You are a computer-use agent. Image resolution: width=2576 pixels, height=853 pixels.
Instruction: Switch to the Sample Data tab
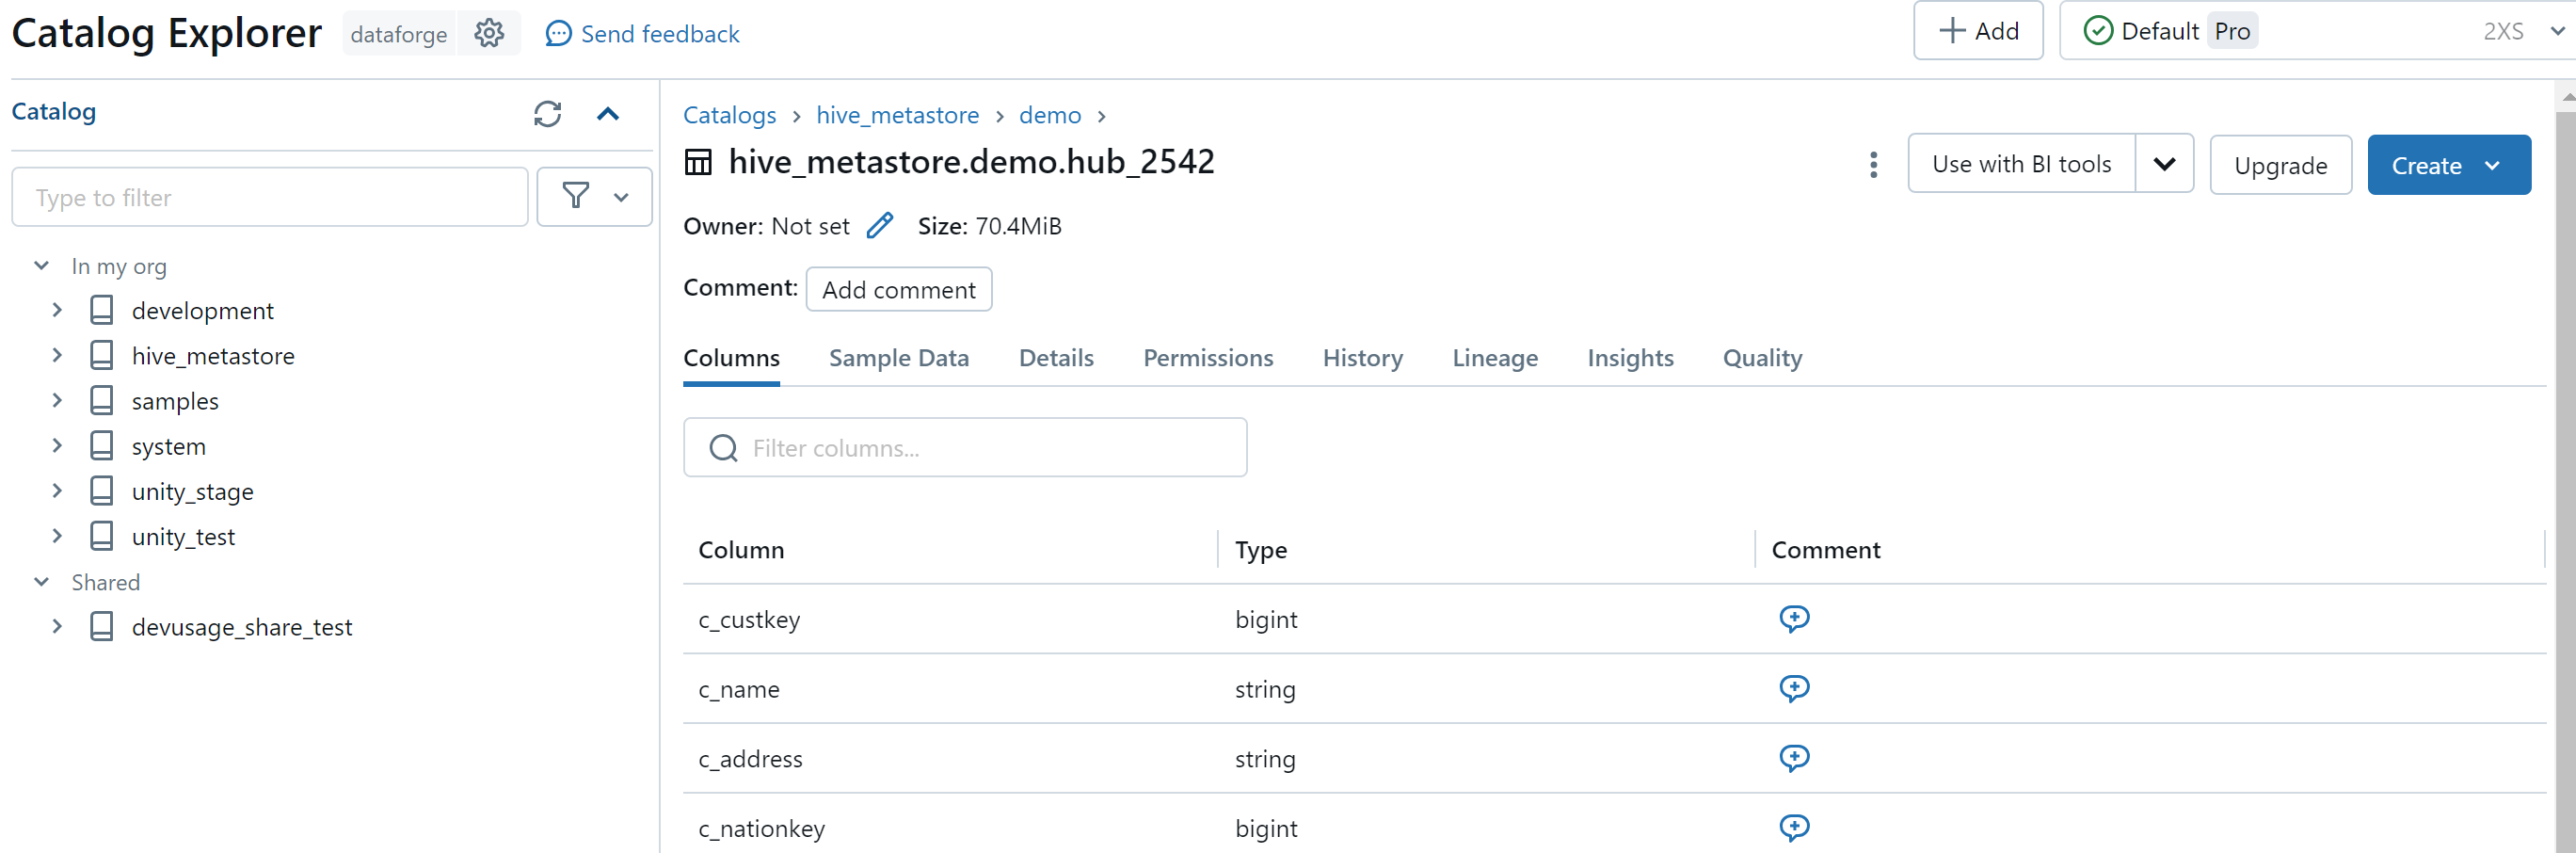click(898, 358)
